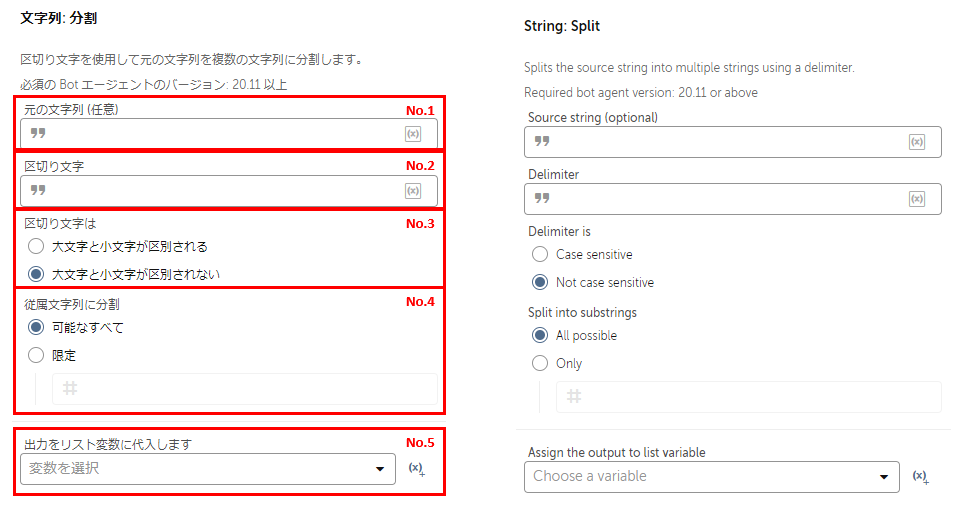Open the 変数を選択 dropdown

[x=208, y=469]
